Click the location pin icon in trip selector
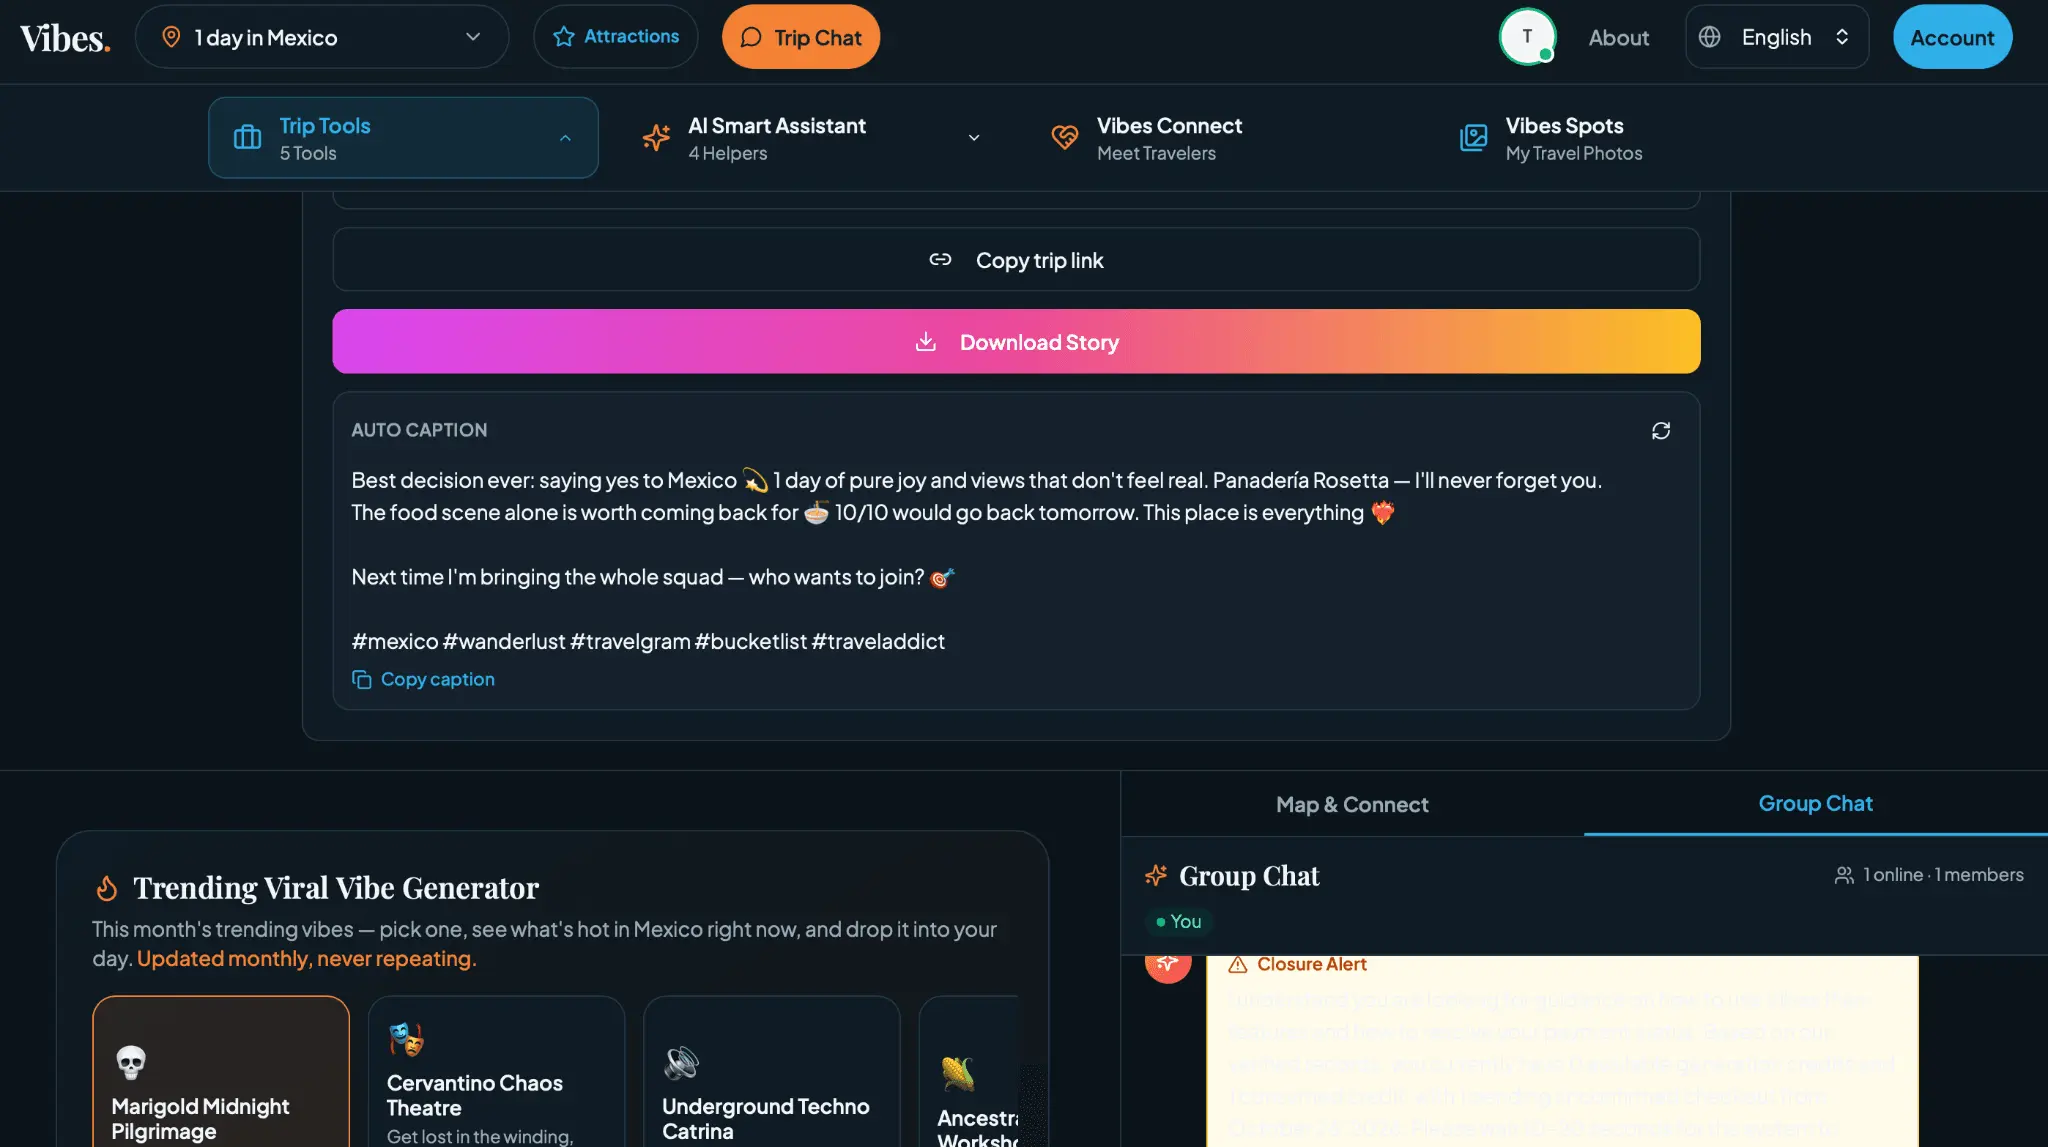 click(x=171, y=37)
